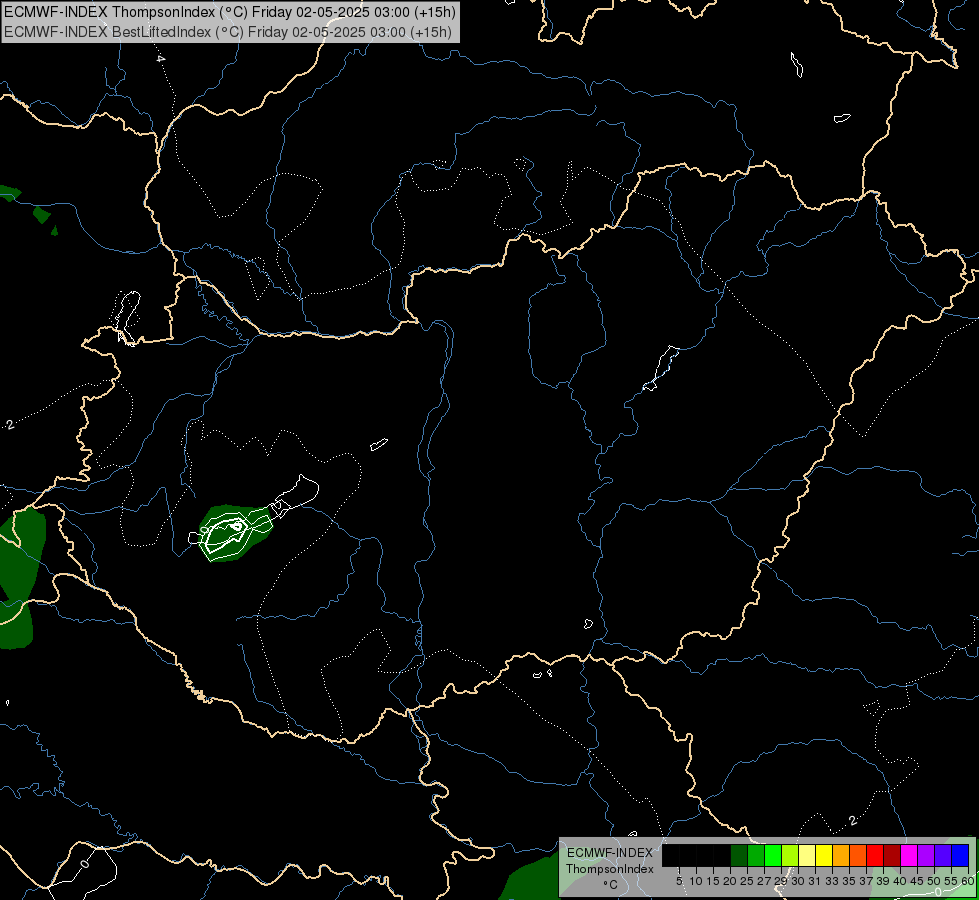Click the legend tick value 40
979x900 pixels.
[x=900, y=881]
